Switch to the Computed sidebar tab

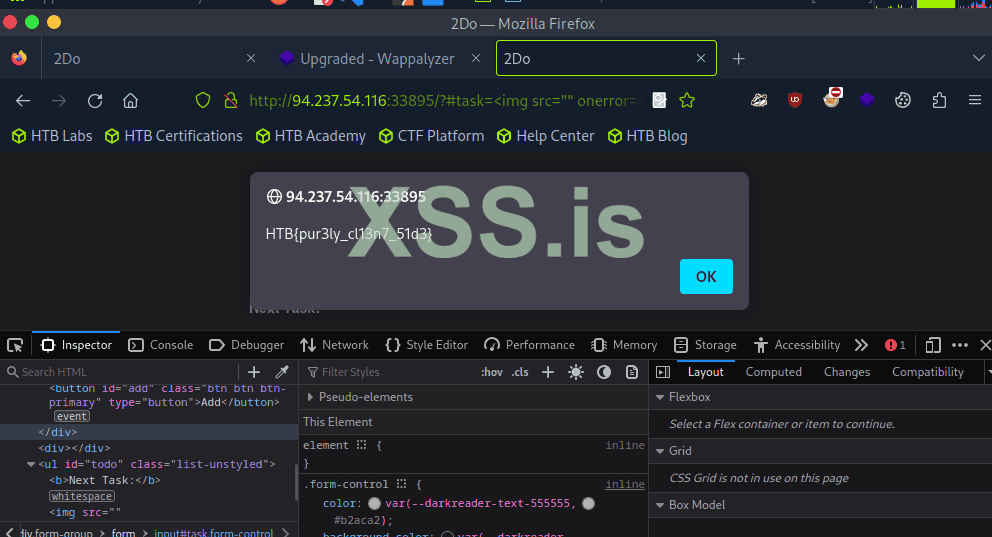click(773, 372)
